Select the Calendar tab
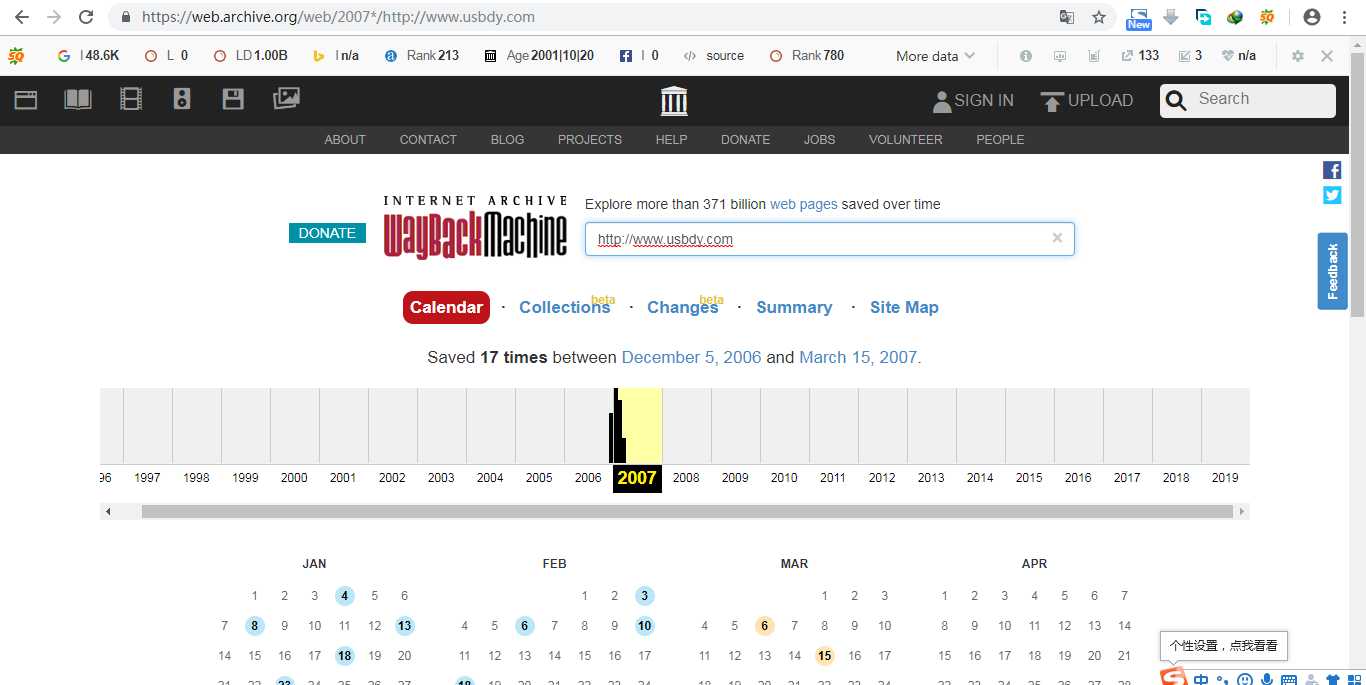1366x685 pixels. [446, 307]
